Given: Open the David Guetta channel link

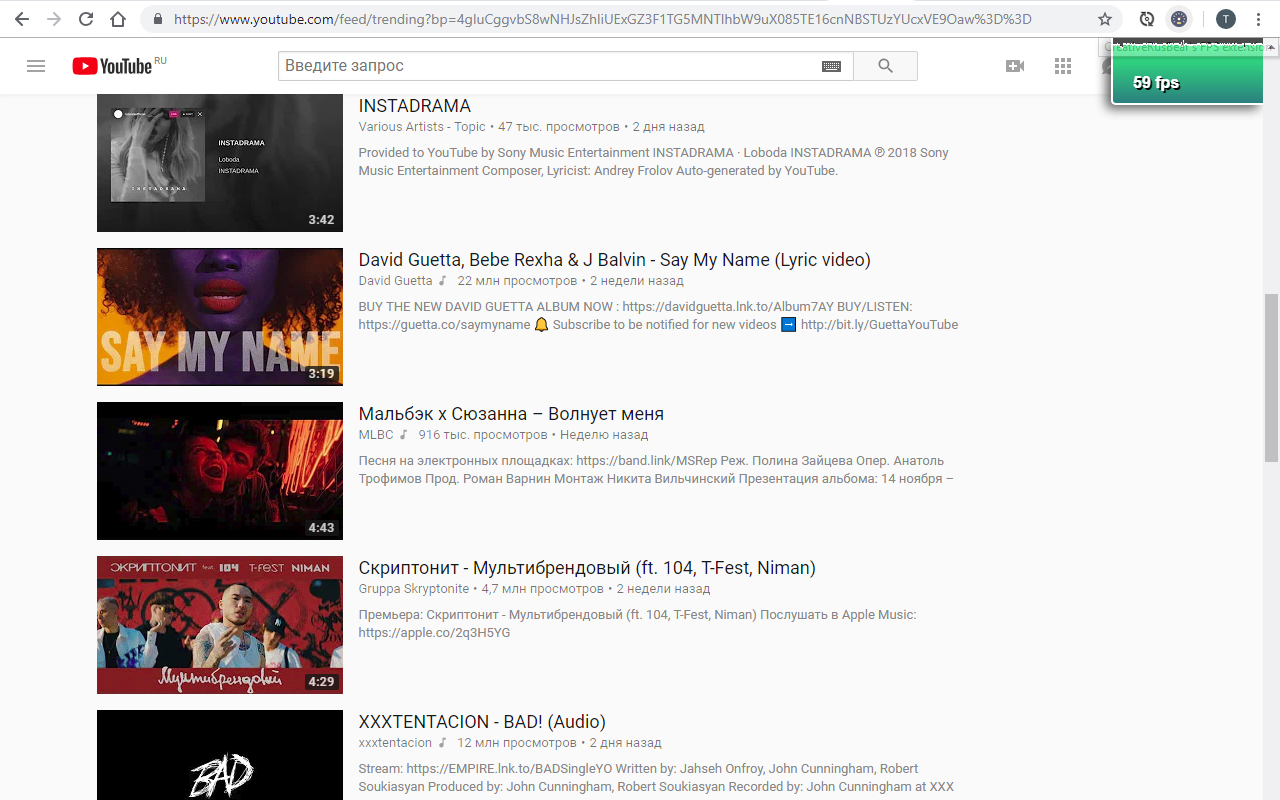Looking at the screenshot, I should [395, 281].
